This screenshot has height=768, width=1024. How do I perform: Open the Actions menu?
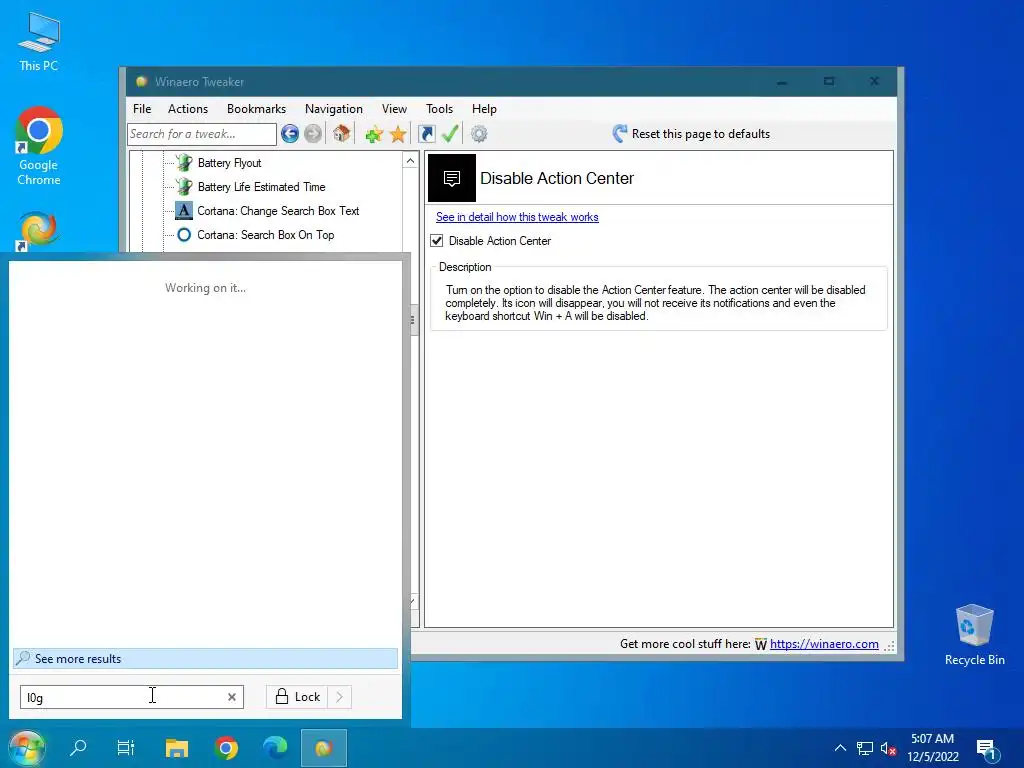[x=188, y=109]
